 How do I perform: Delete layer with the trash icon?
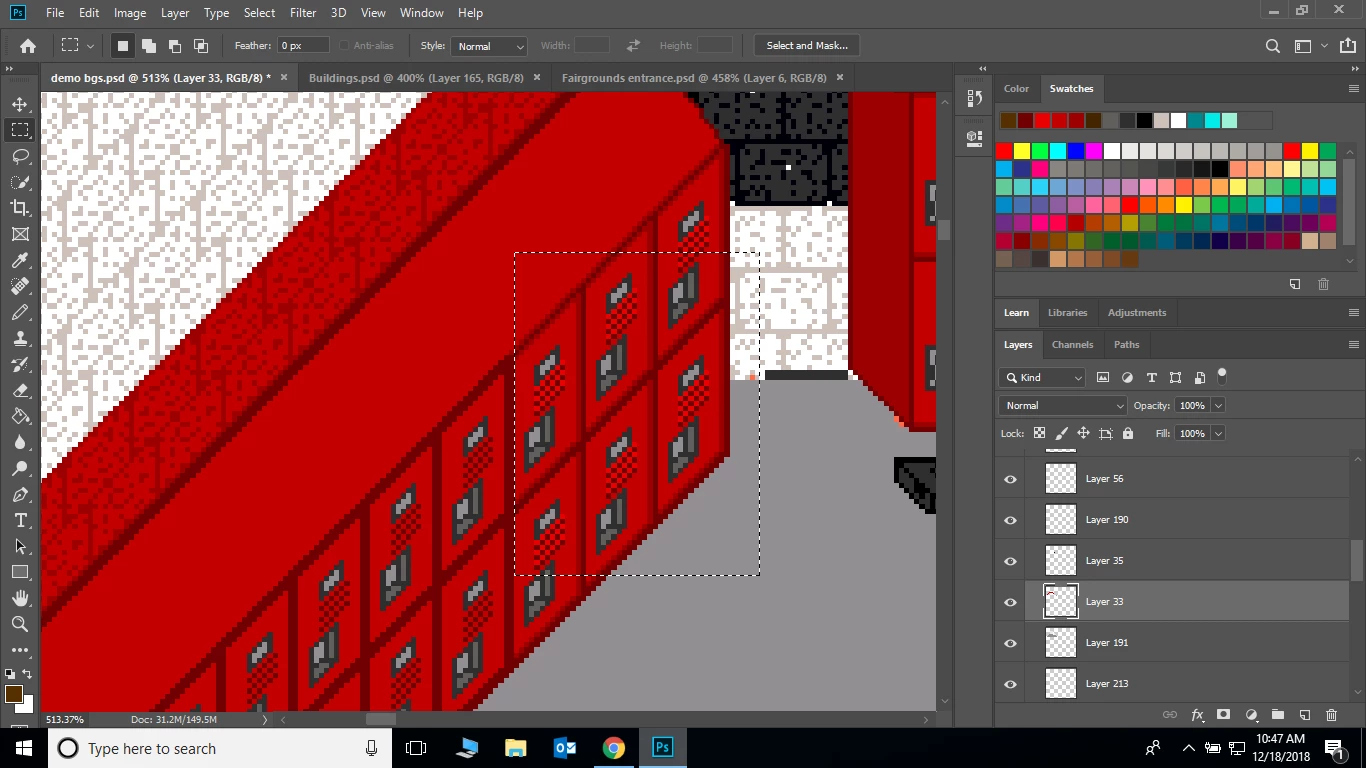(1331, 715)
